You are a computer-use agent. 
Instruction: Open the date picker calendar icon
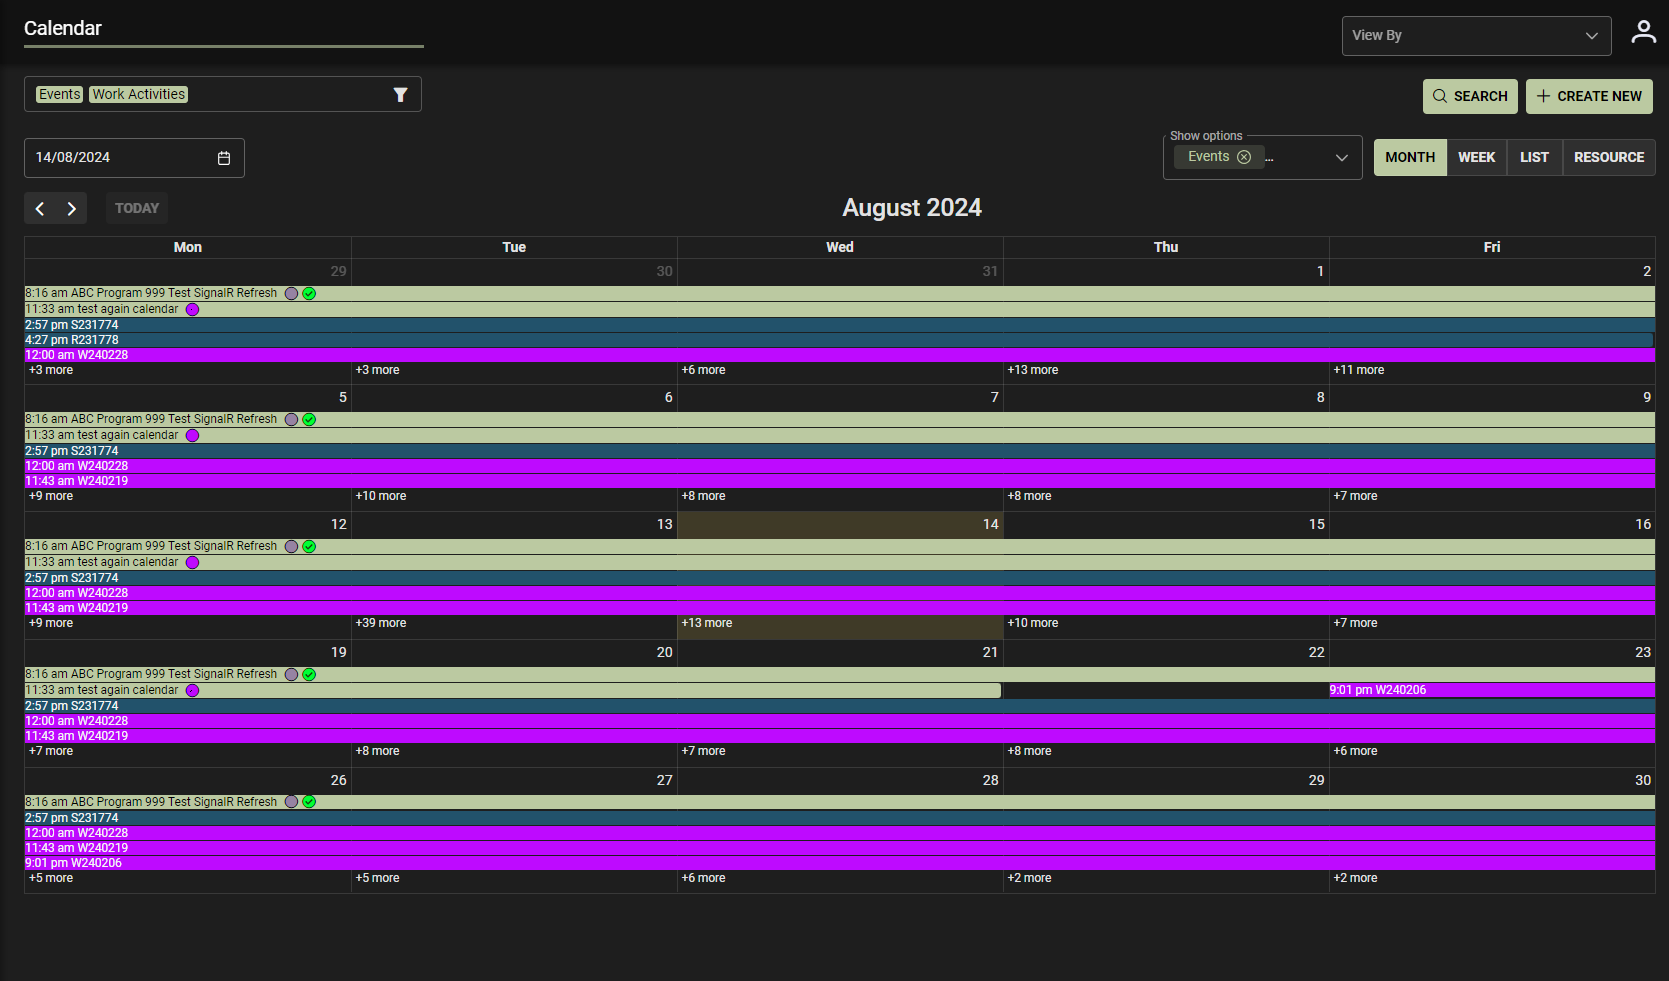[x=224, y=158]
